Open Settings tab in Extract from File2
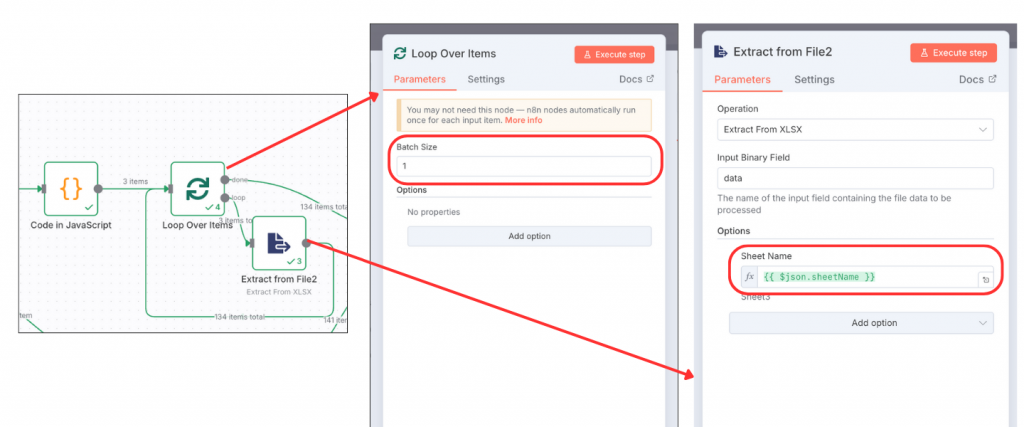Viewport: 1024px width, 427px height. coord(814,79)
